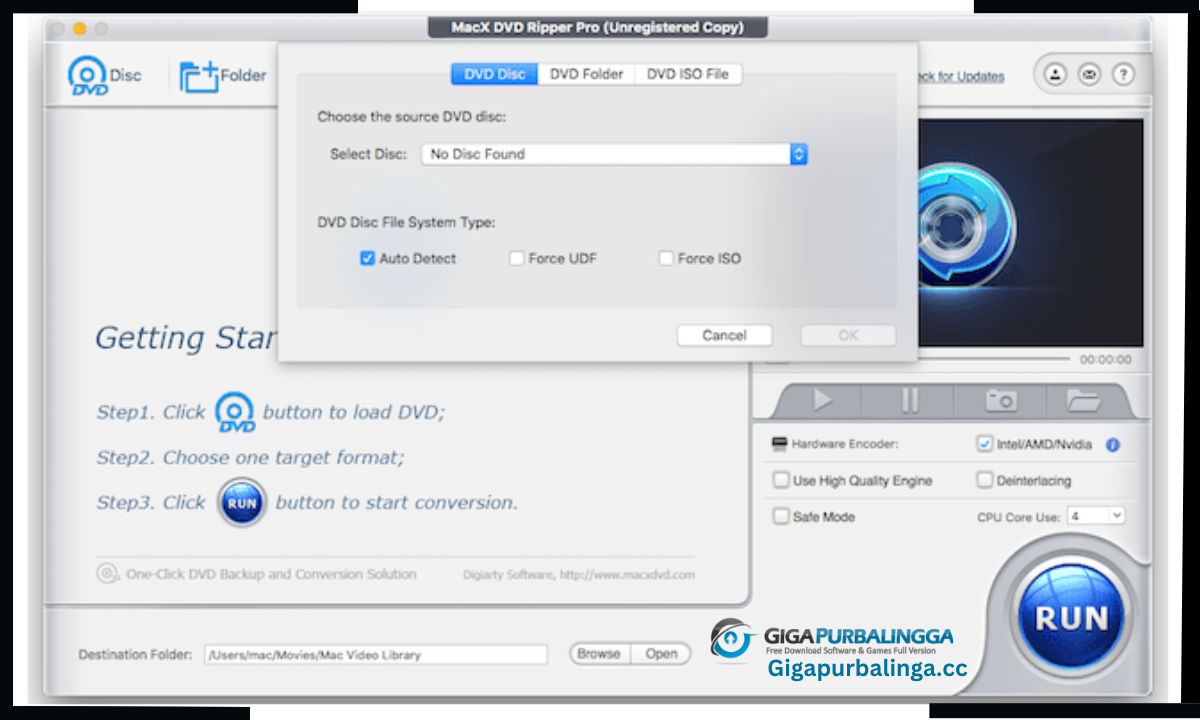The image size is (1200, 720).
Task: Click the email envelope icon at top right
Action: 1089,75
